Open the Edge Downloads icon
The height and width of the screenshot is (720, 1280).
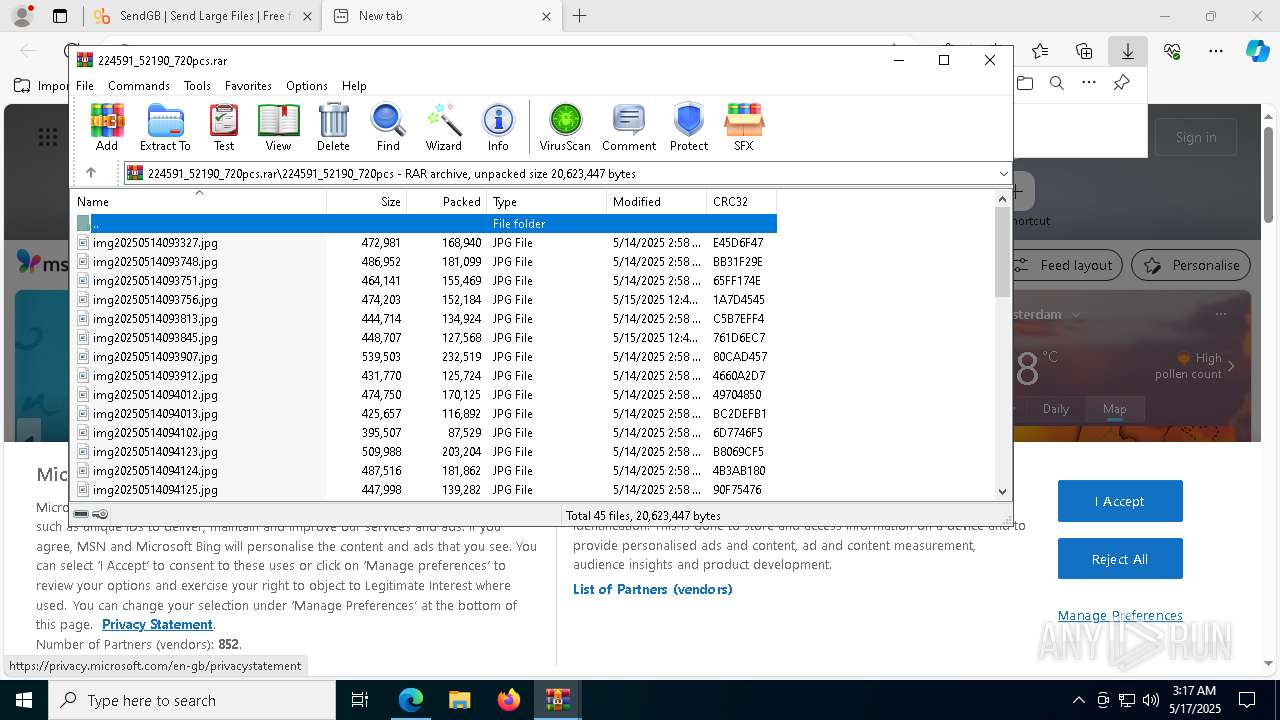1127,51
